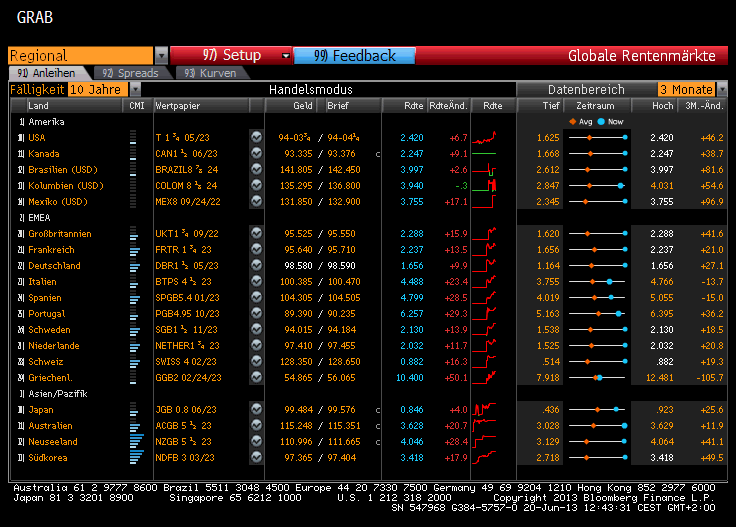Screen dimensions: 736x527
Task: Click the chart icon in Australien row
Action: coord(256,425)
